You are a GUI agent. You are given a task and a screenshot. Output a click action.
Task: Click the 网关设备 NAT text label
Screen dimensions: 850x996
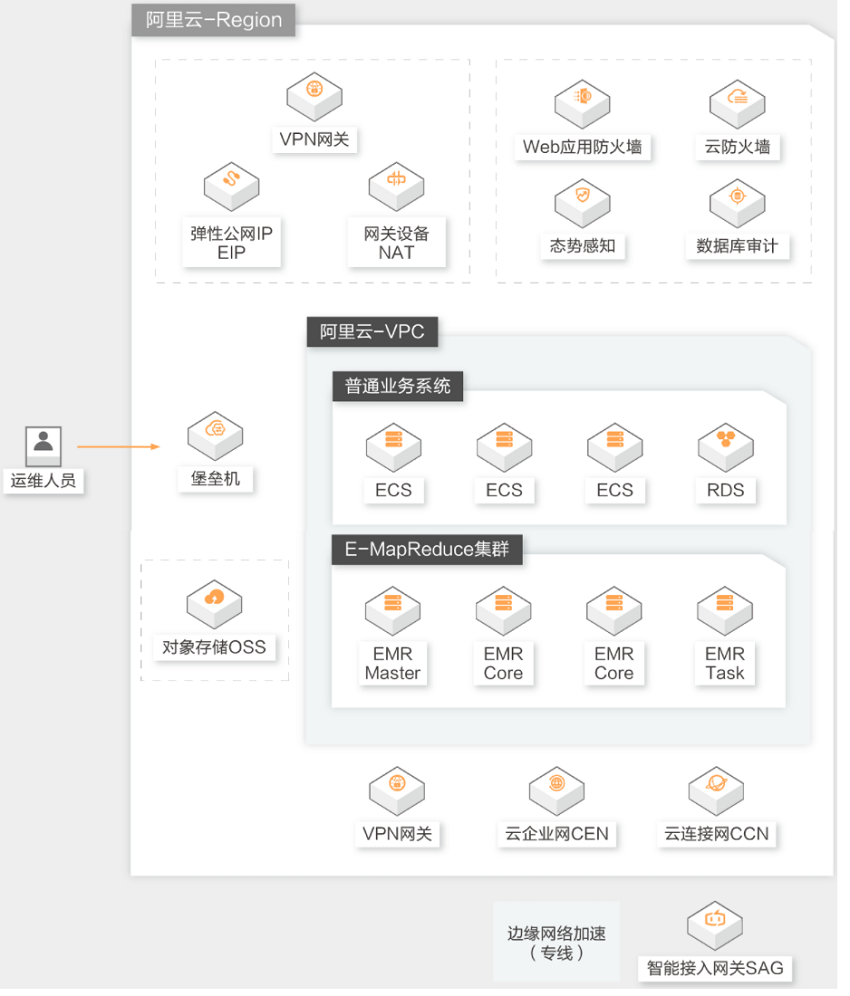coord(396,243)
